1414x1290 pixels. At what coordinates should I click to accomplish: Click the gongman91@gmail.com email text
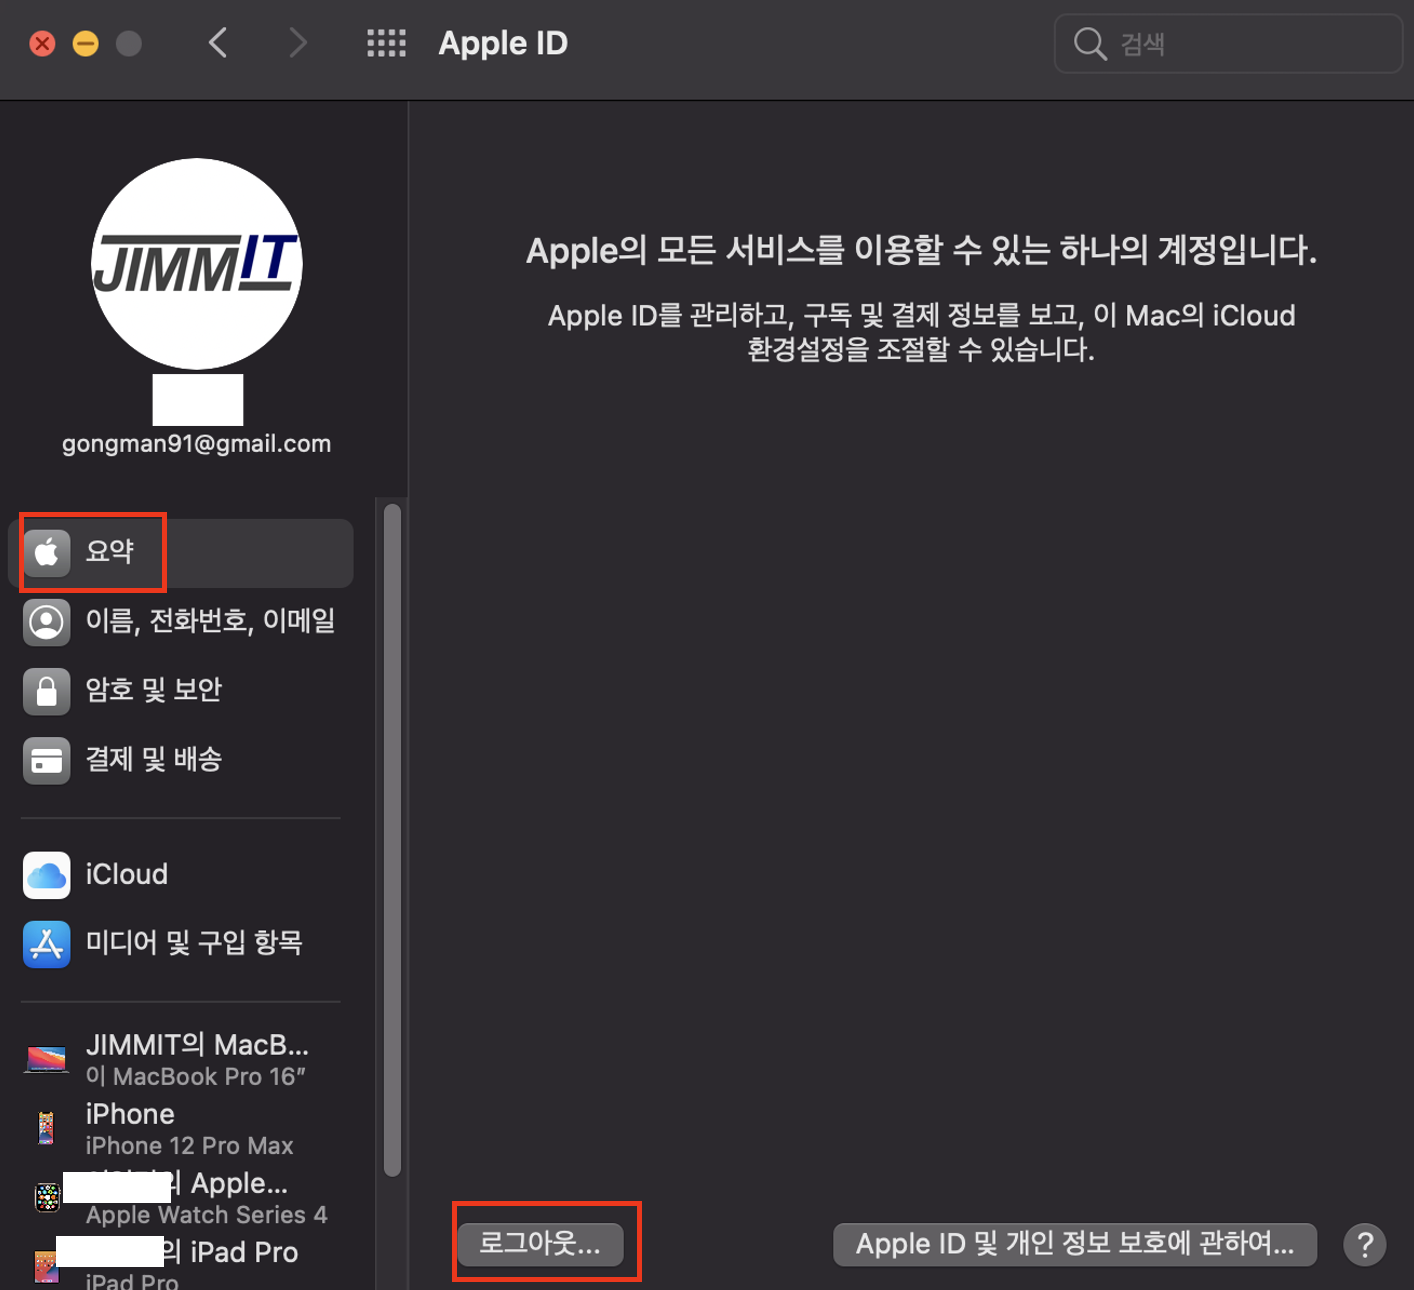[197, 444]
